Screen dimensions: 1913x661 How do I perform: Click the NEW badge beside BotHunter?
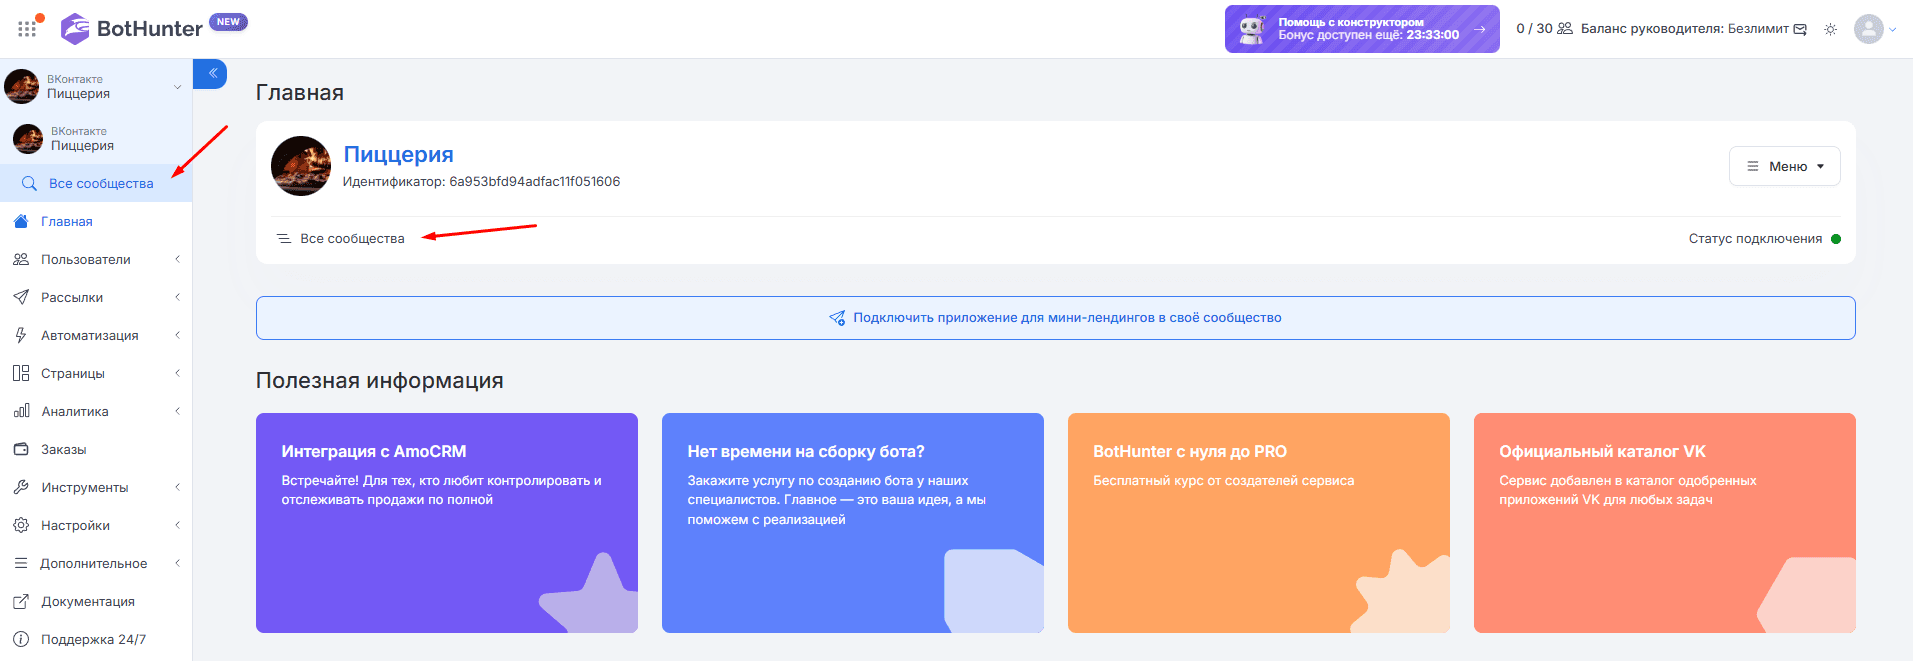[228, 22]
